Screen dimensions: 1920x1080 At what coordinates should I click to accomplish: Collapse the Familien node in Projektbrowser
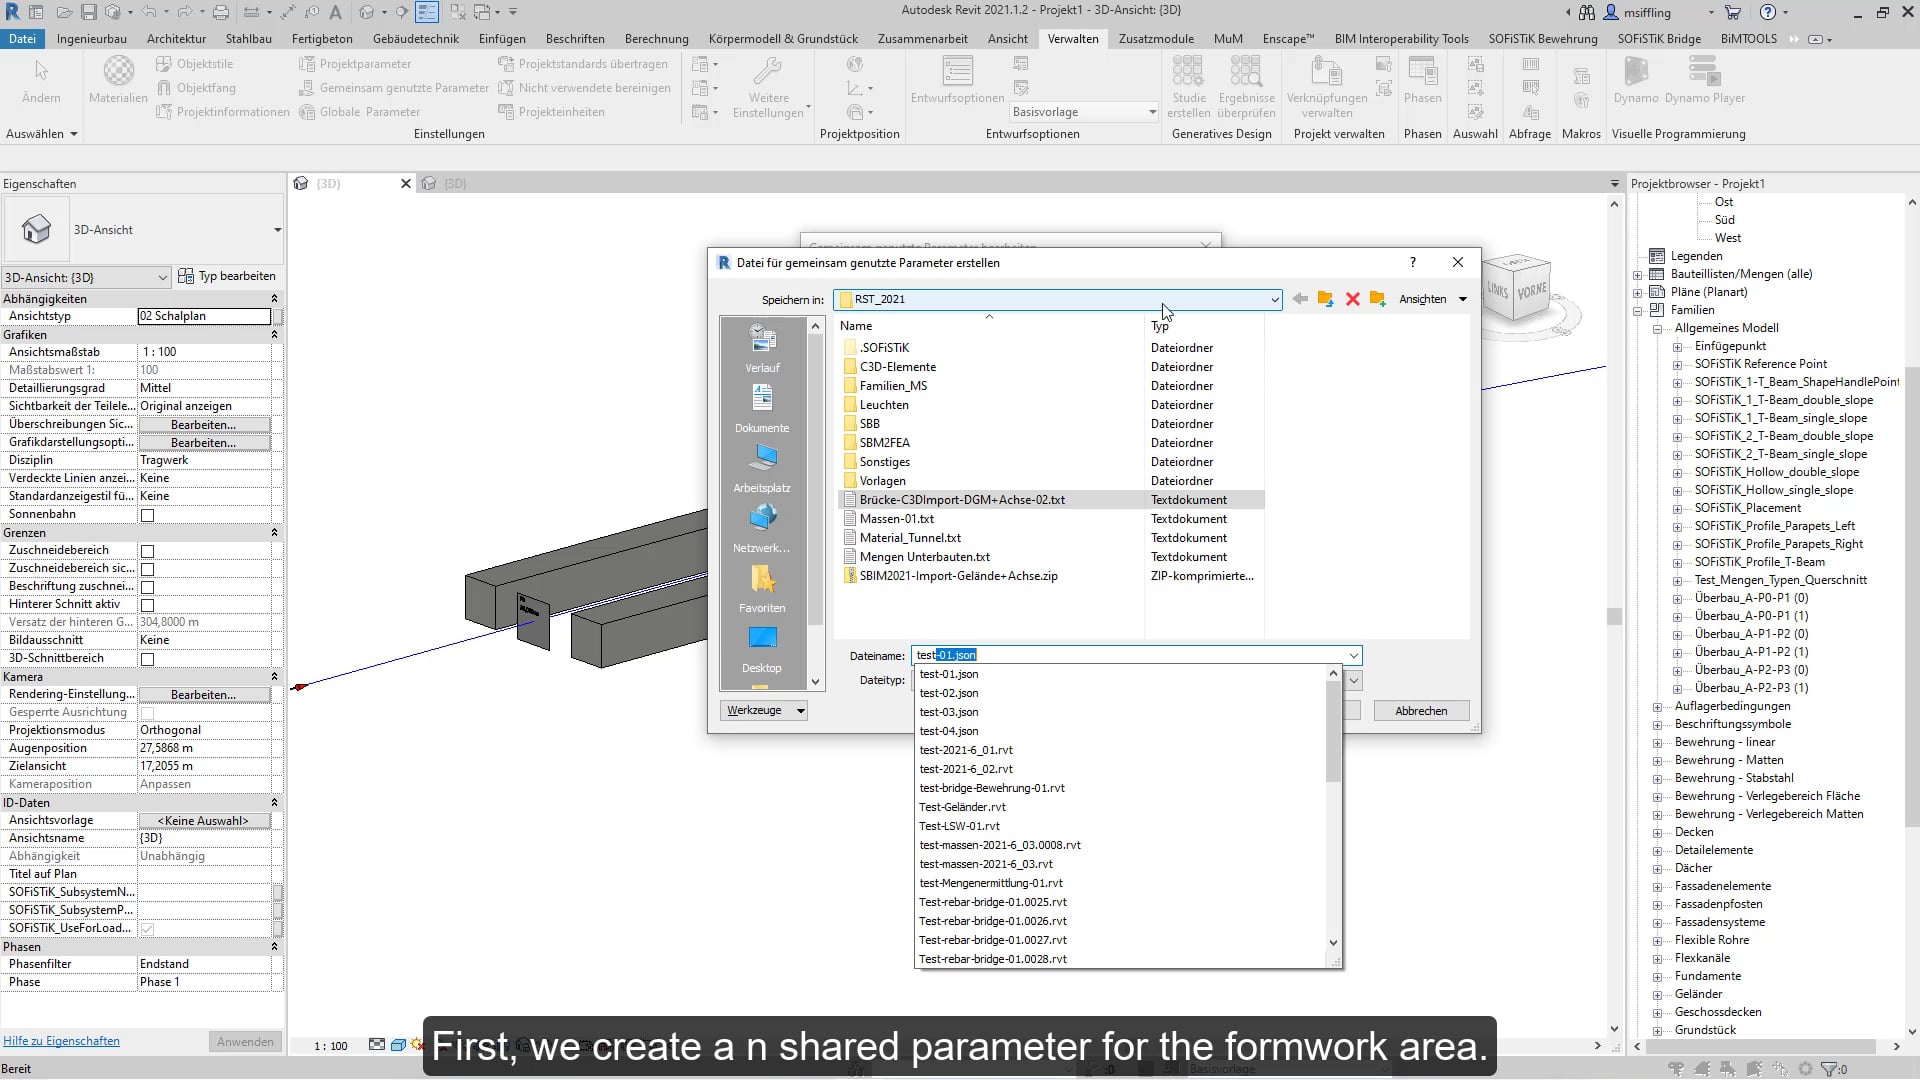pyautogui.click(x=1638, y=310)
